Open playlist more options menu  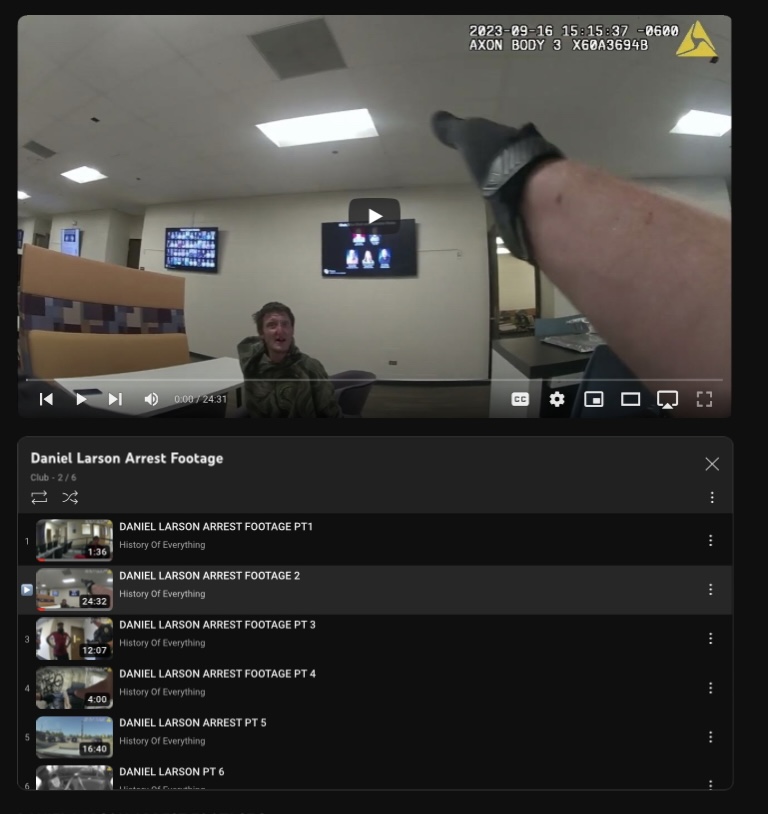click(x=712, y=497)
